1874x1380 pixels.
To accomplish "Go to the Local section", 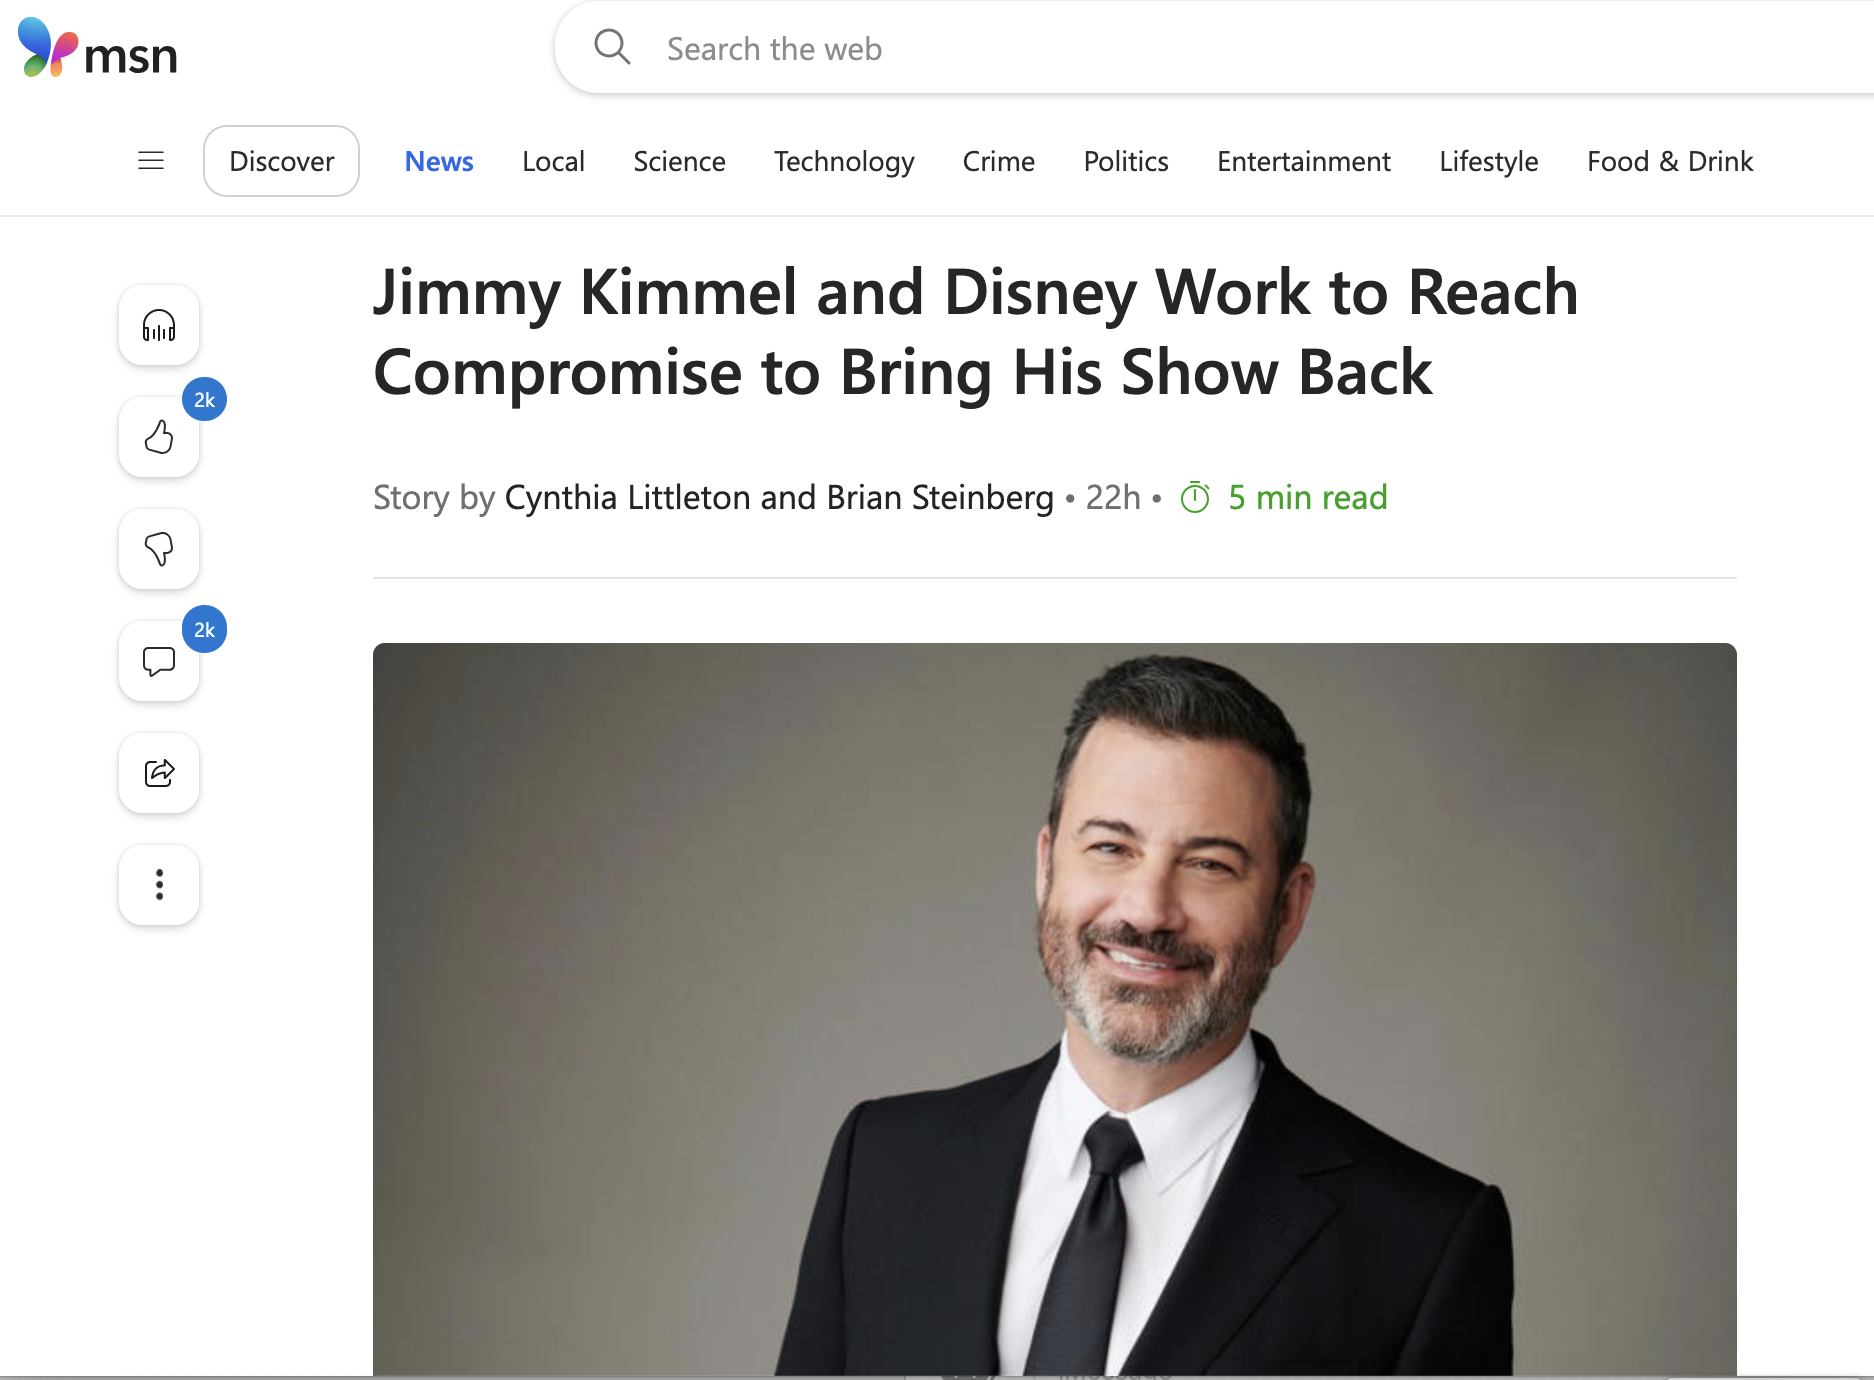I will 553,161.
